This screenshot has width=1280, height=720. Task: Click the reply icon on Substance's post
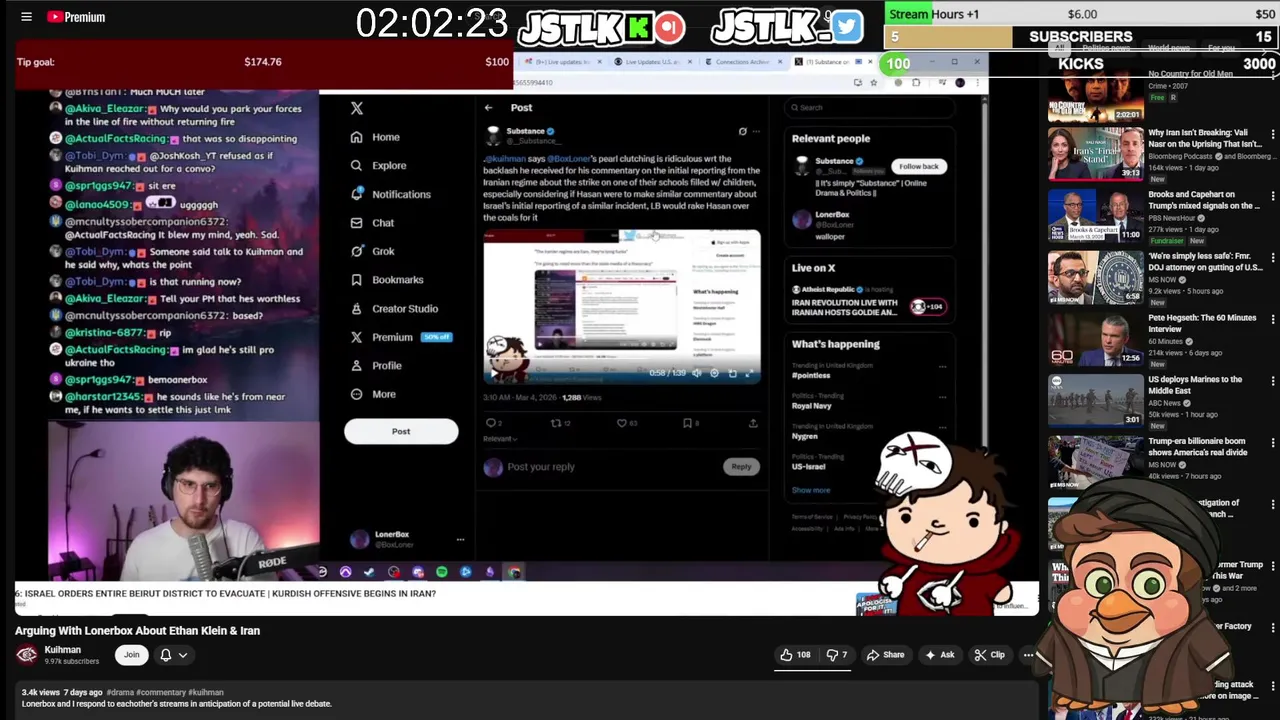491,423
